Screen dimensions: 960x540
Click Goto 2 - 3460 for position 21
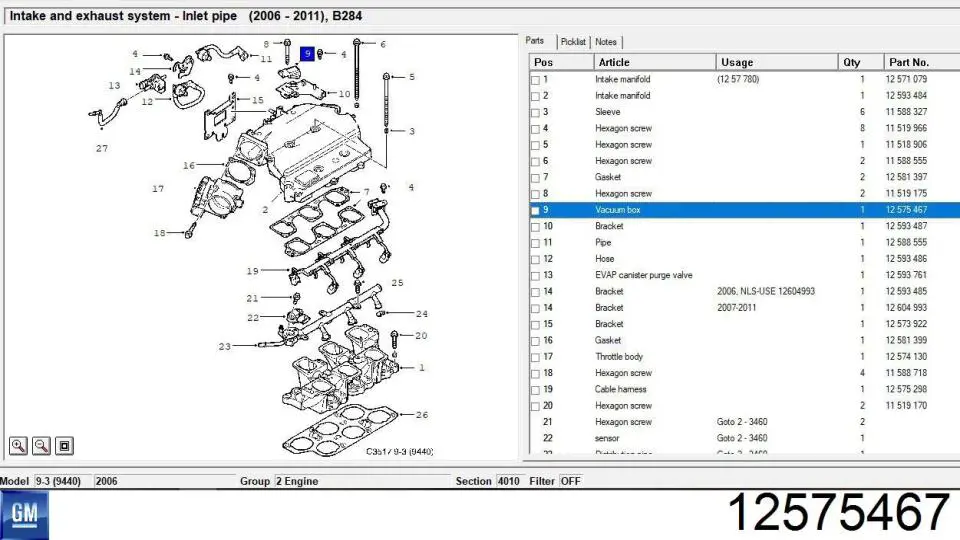pyautogui.click(x=742, y=422)
